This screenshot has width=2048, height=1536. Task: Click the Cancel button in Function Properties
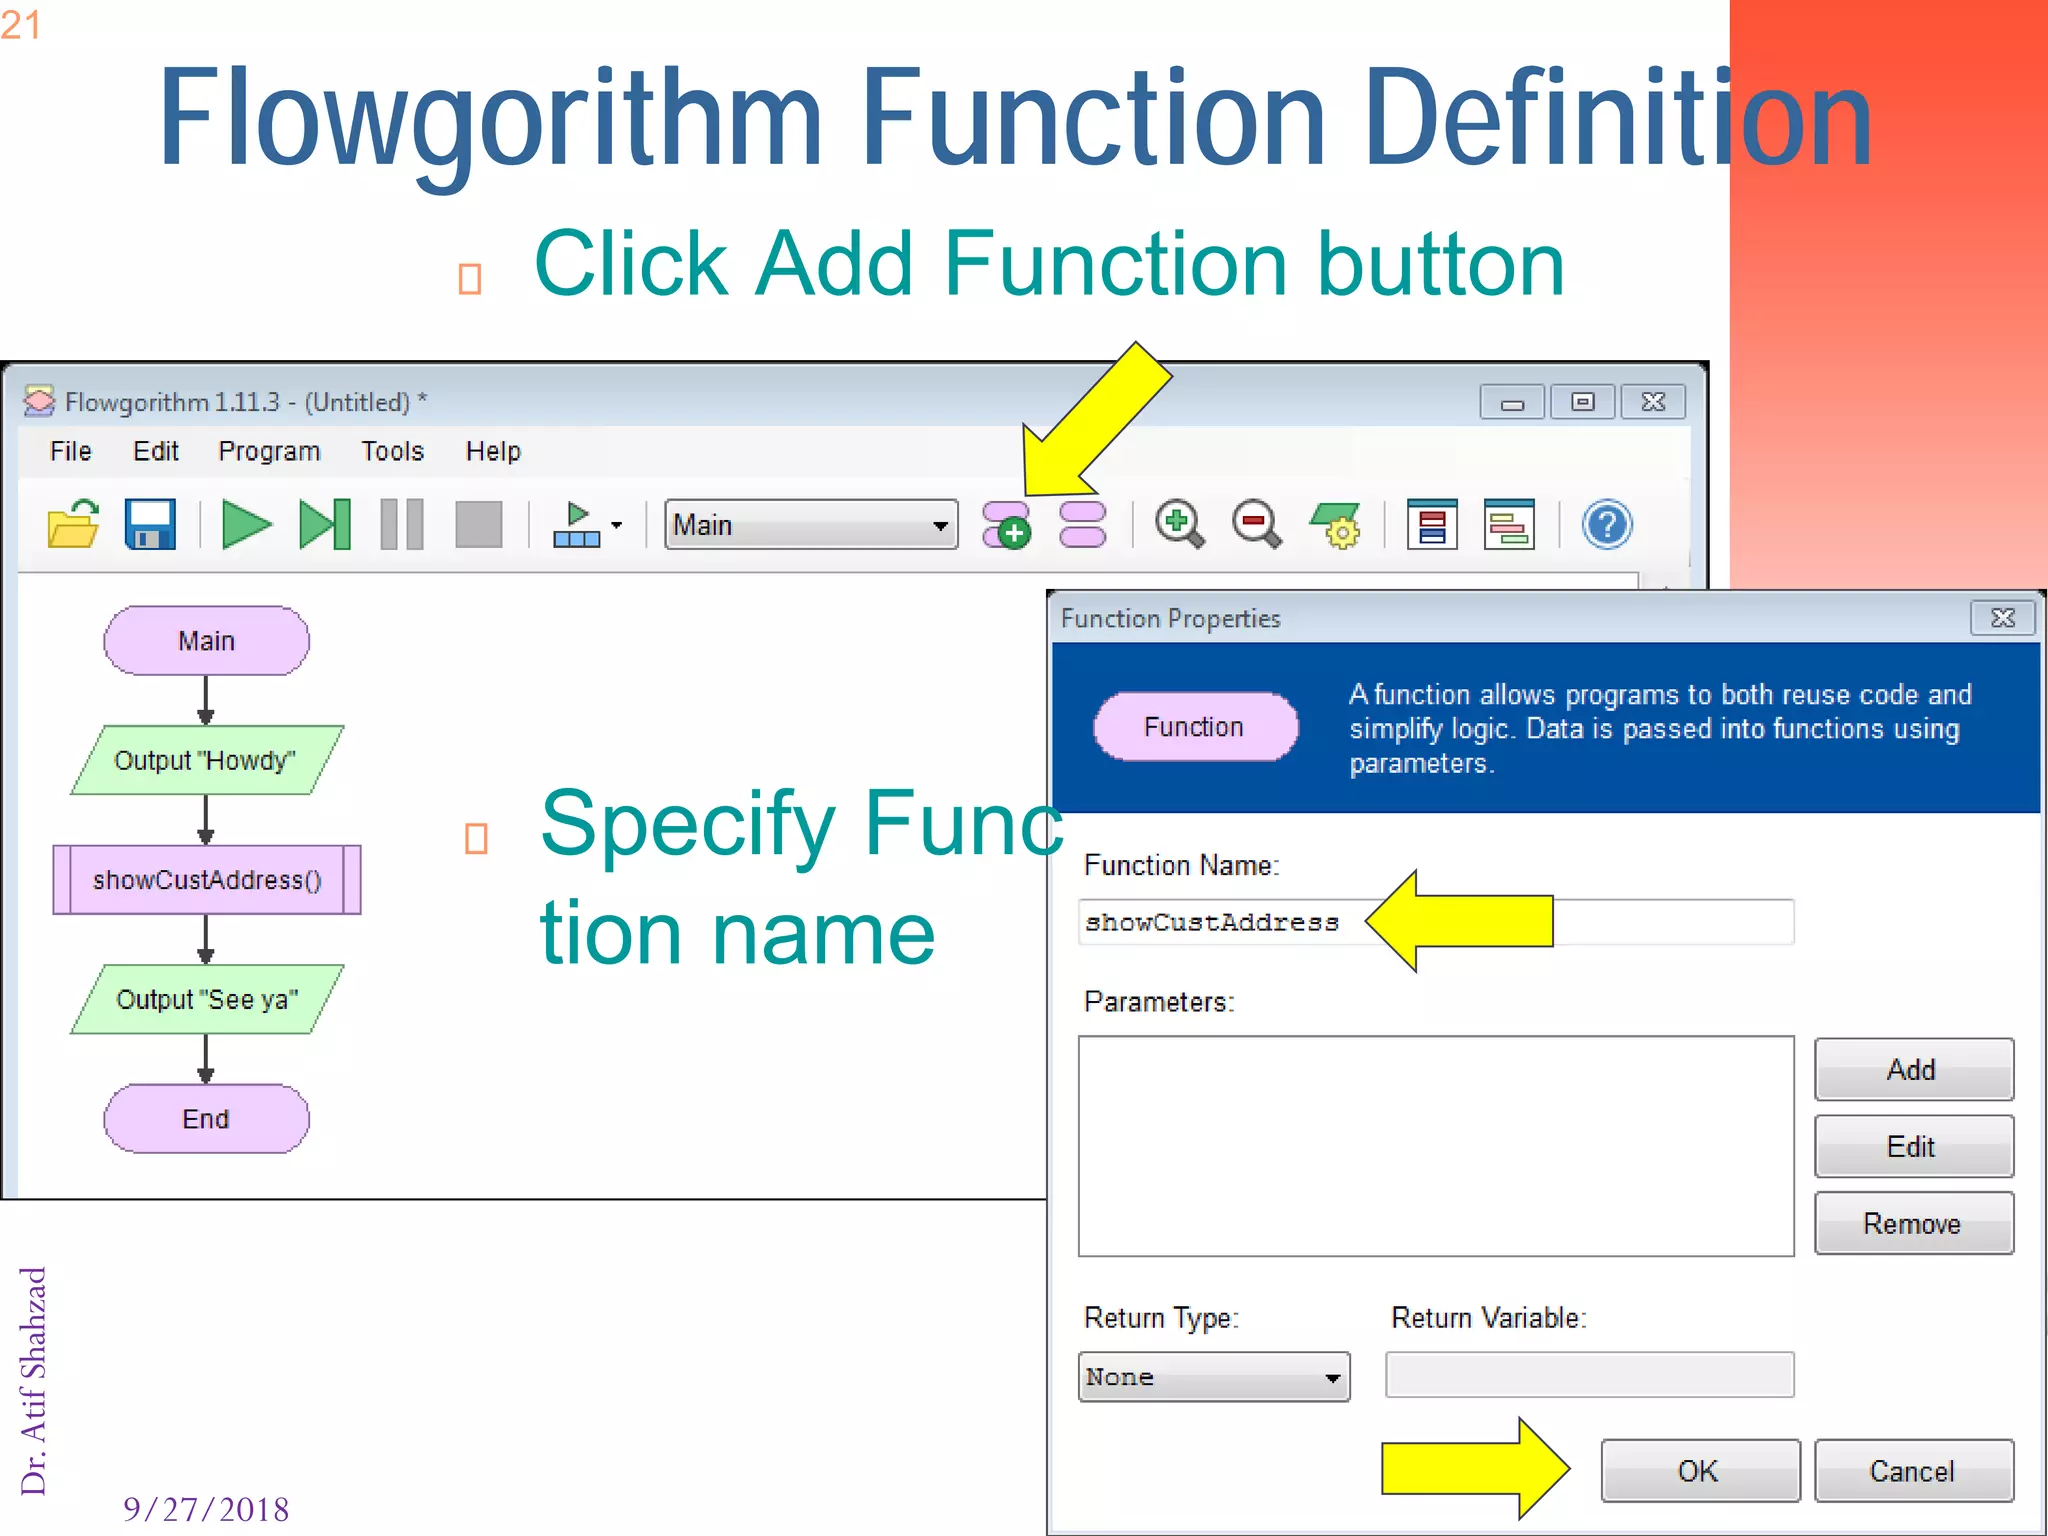(x=1913, y=1470)
